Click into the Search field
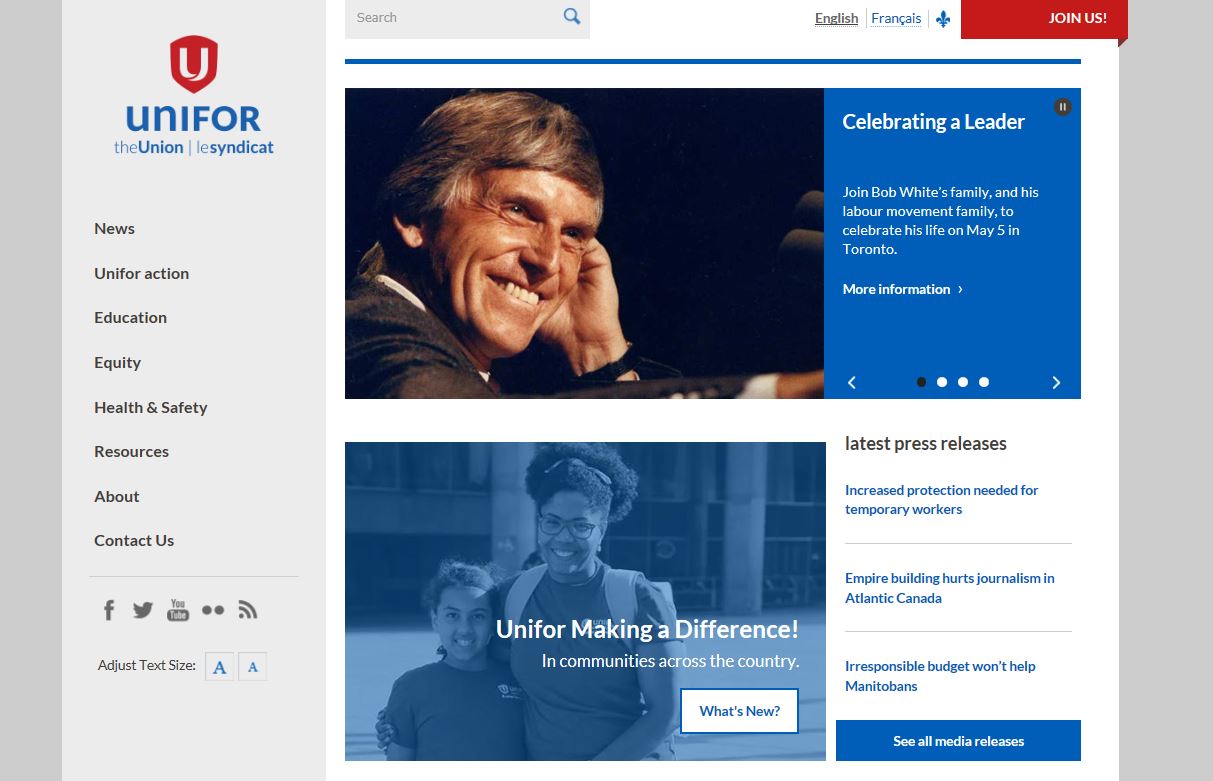This screenshot has height=781, width=1213. click(453, 18)
